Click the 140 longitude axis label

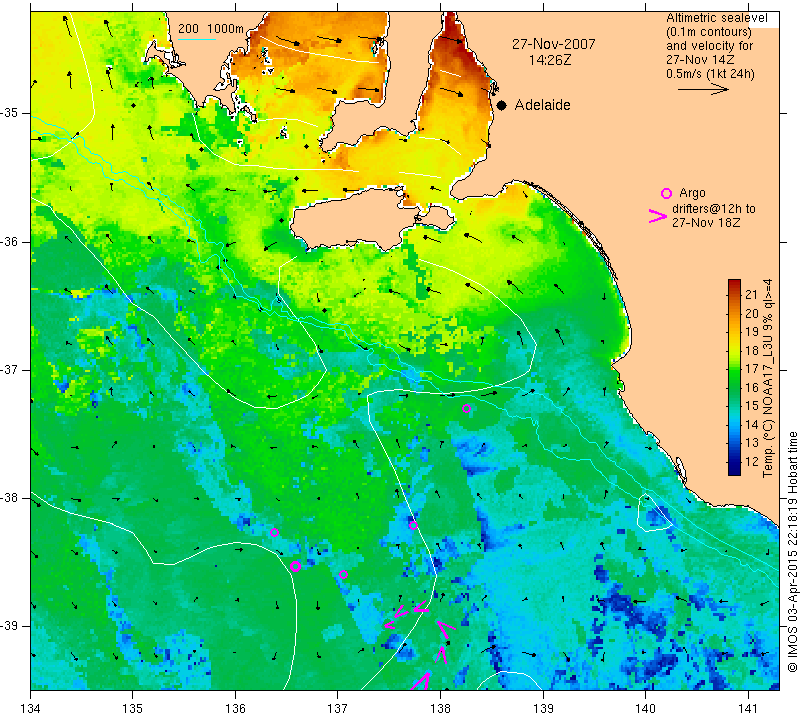(x=645, y=709)
